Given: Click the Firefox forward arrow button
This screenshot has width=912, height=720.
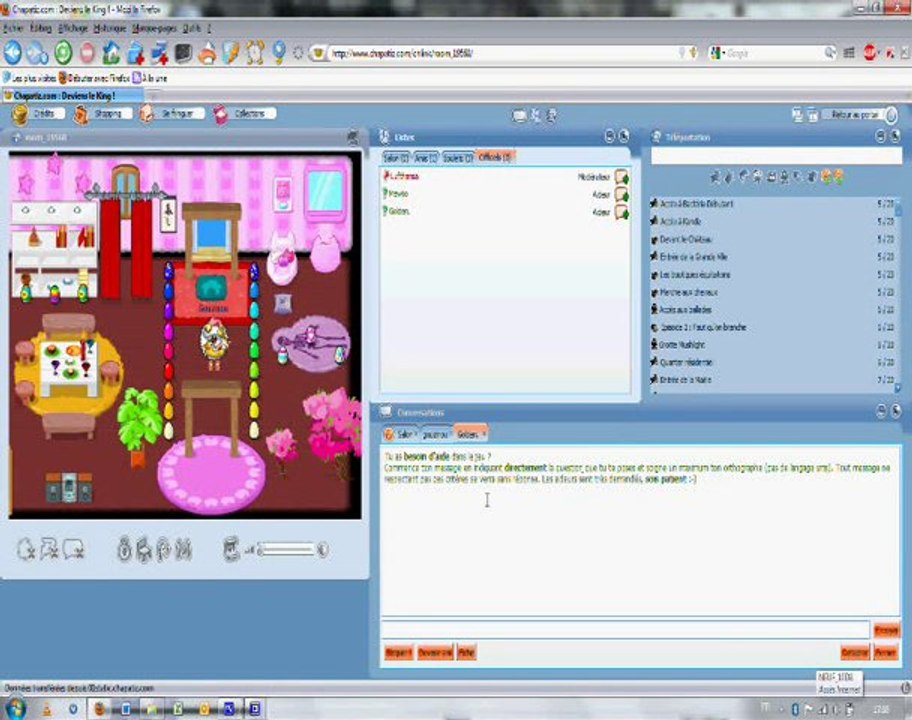Looking at the screenshot, I should 37,53.
